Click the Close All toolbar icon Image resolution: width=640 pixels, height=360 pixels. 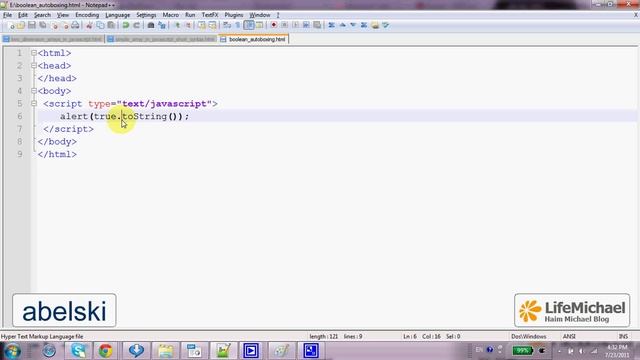64,25
